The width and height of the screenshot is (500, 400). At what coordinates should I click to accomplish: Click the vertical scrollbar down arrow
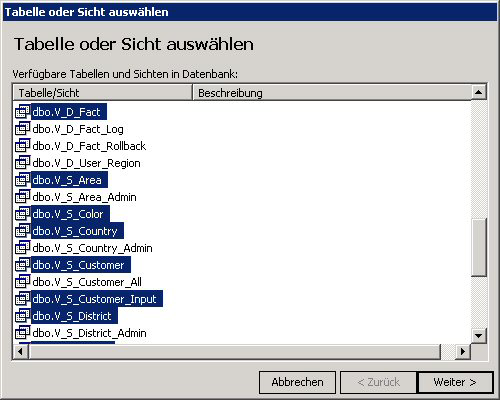click(479, 335)
